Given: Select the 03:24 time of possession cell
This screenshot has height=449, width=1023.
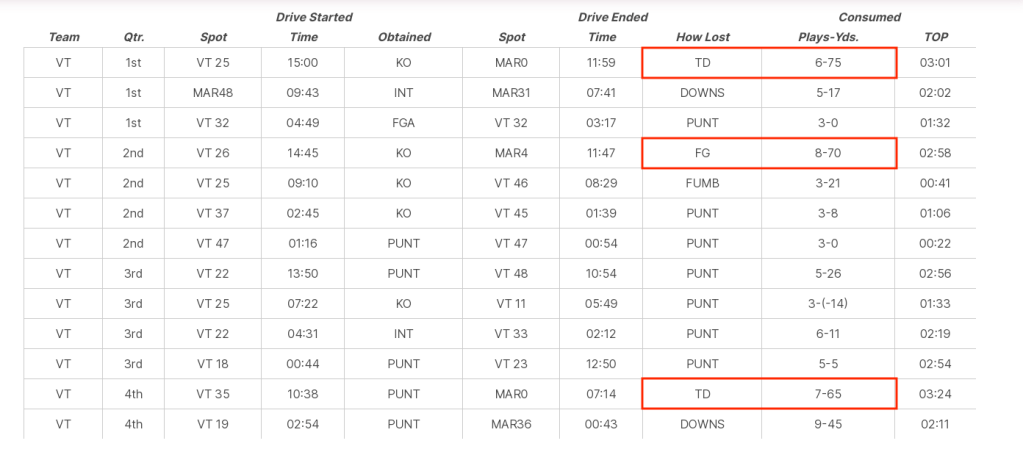Looking at the screenshot, I should click(936, 393).
